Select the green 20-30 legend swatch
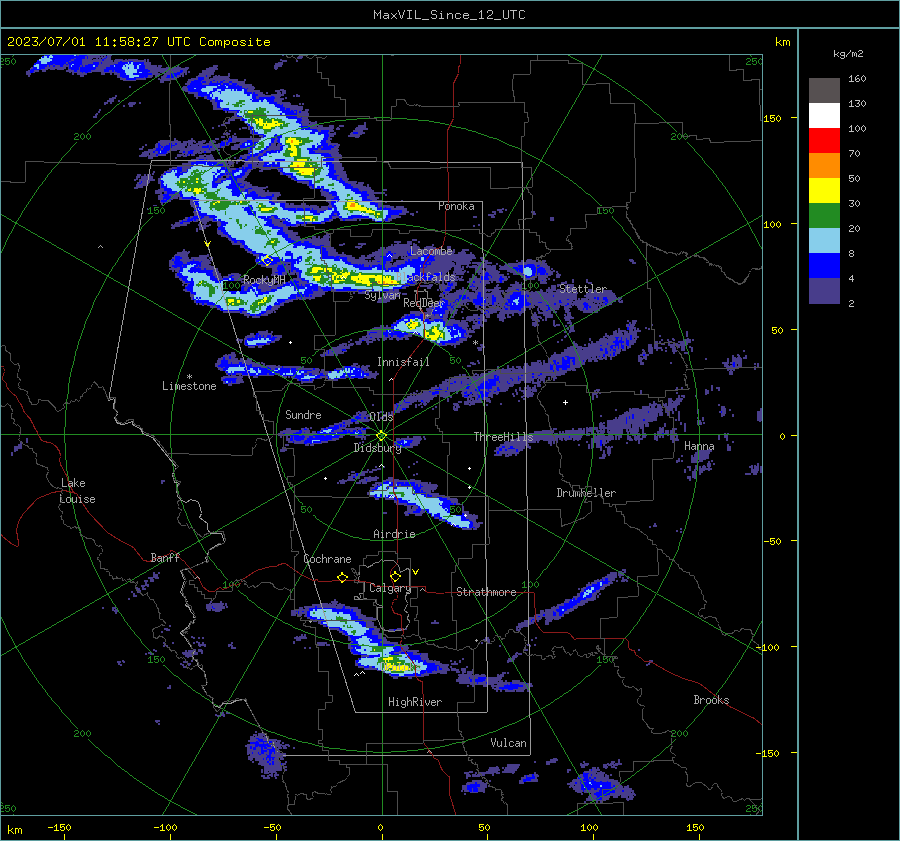 coord(824,216)
